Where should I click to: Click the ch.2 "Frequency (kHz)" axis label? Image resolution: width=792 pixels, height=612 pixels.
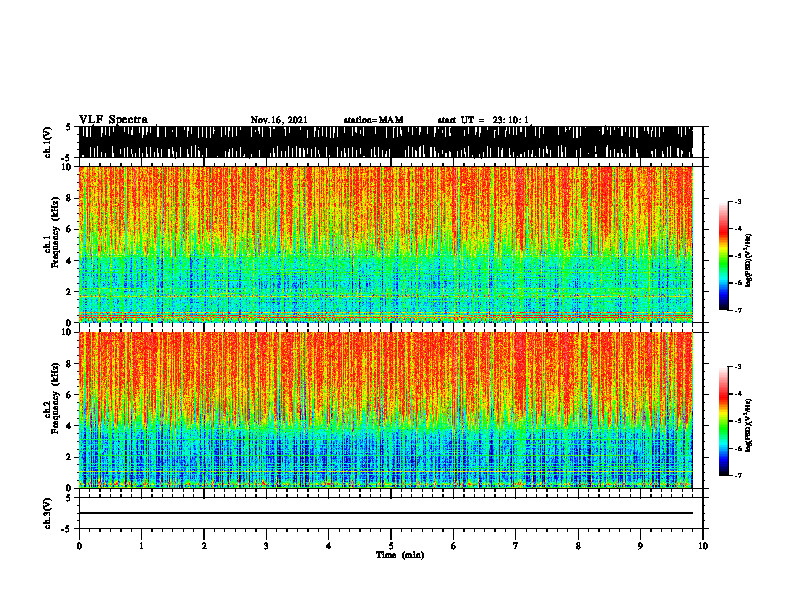(x=56, y=398)
